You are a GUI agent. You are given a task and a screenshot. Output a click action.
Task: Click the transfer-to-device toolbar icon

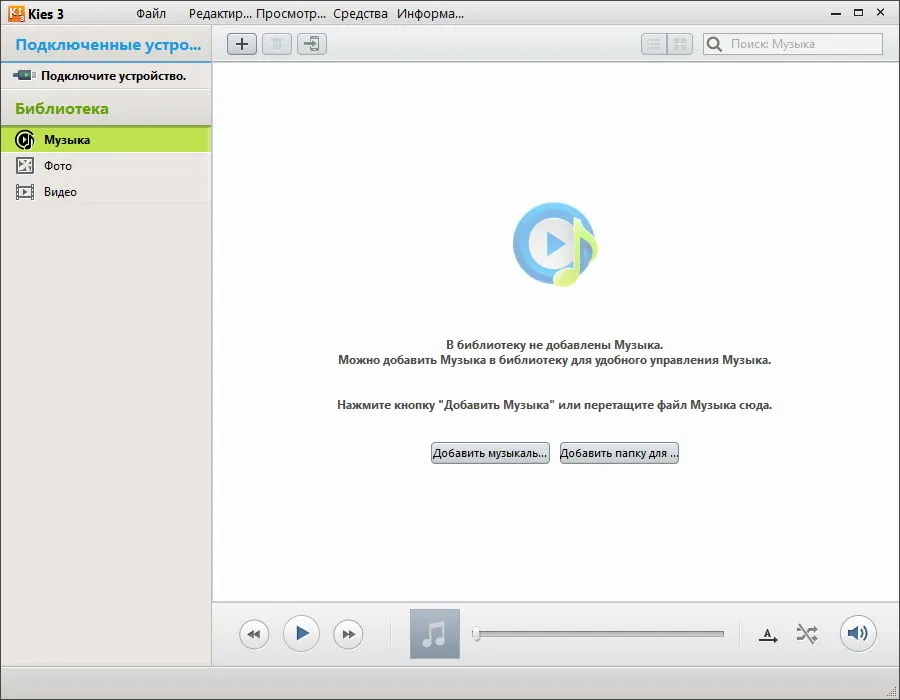coord(312,44)
